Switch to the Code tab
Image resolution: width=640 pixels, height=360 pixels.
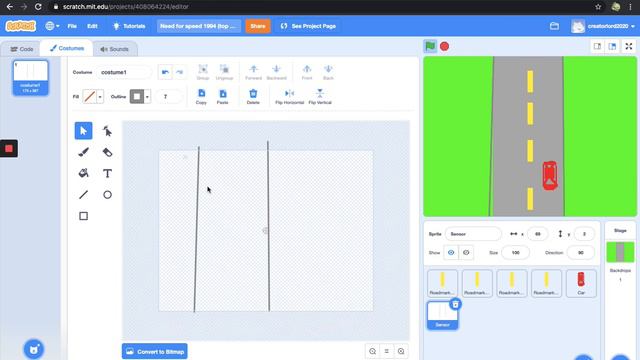point(22,49)
